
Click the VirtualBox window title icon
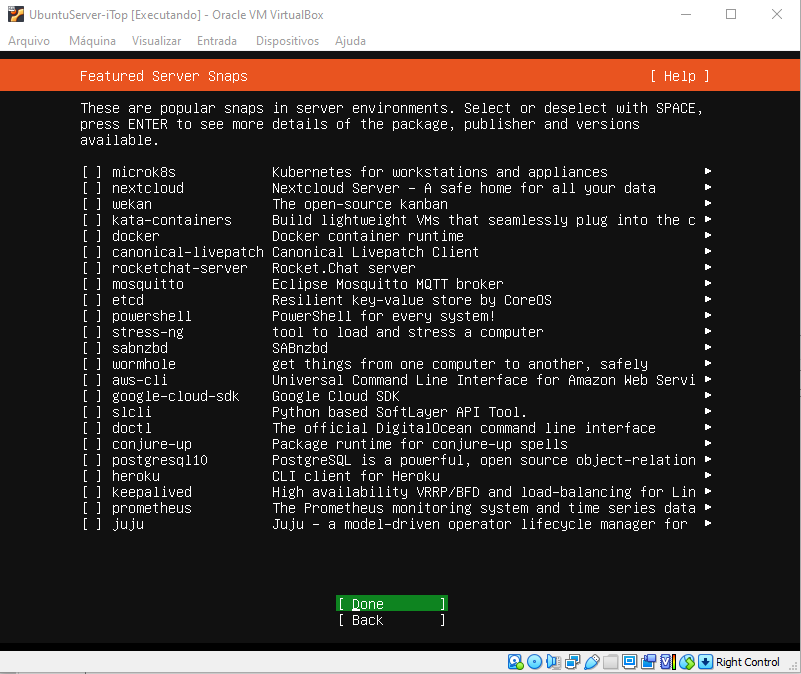click(x=16, y=14)
